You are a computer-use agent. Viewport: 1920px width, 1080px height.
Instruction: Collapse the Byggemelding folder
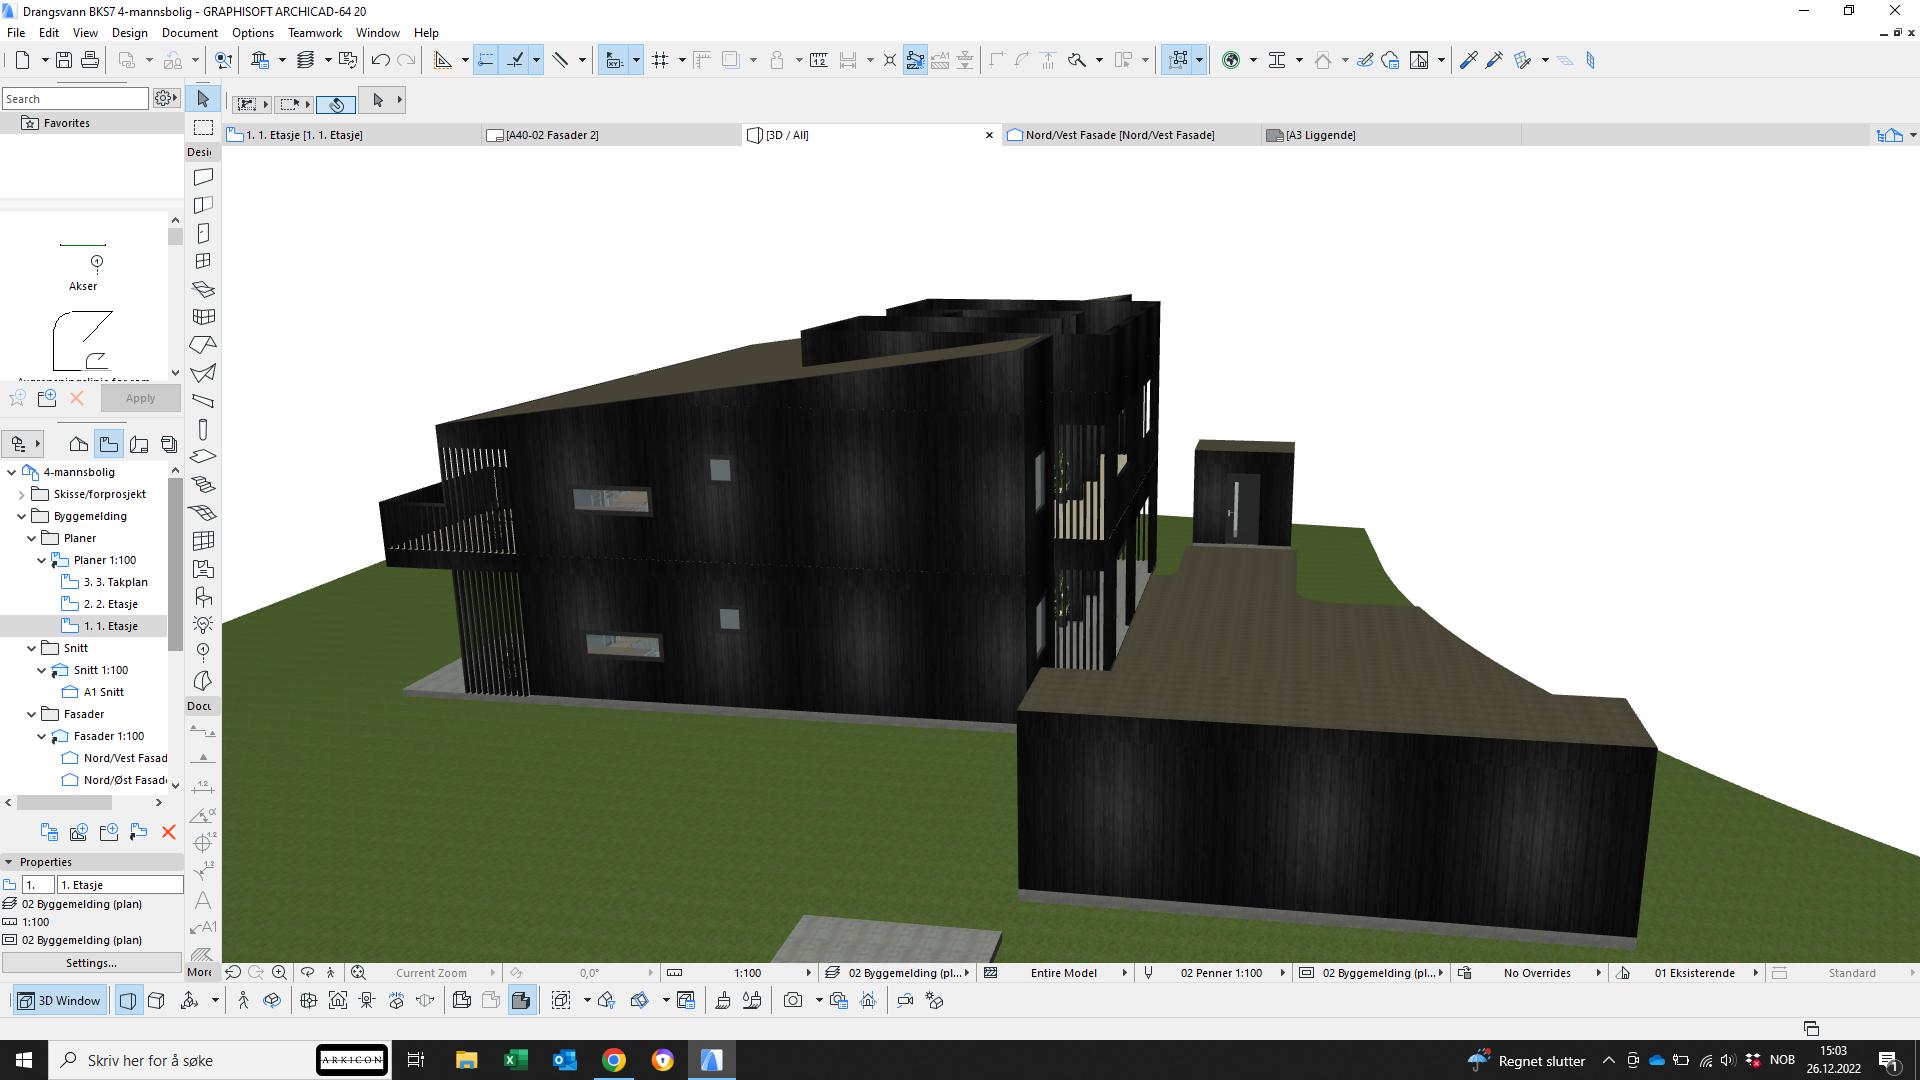pyautogui.click(x=21, y=516)
